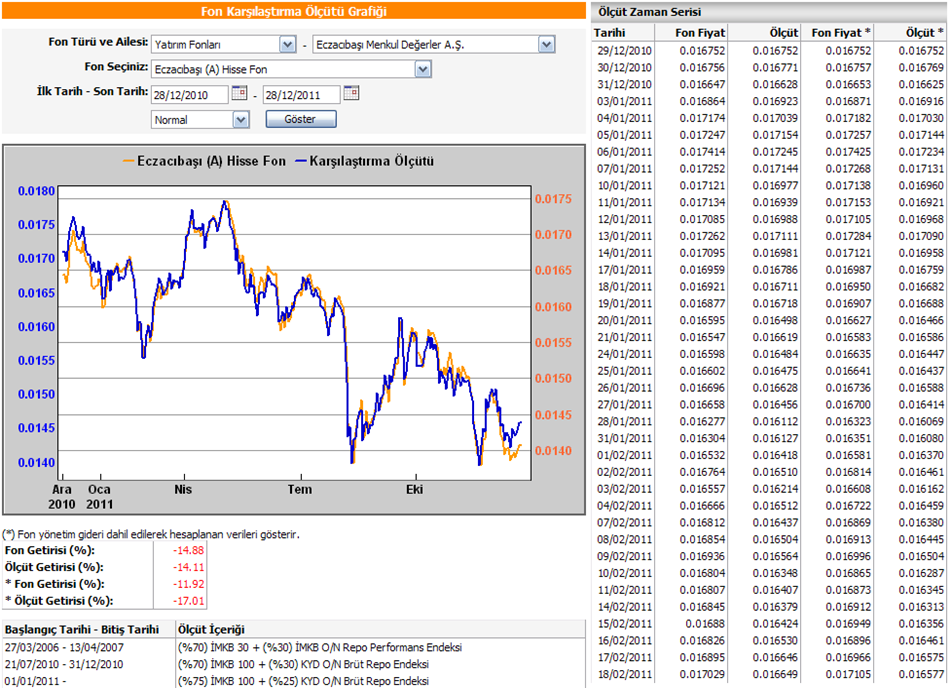This screenshot has width=952, height=688.
Task: Expand the Eczacıbaşı (A) Hisse Fon selector
Action: click(422, 69)
